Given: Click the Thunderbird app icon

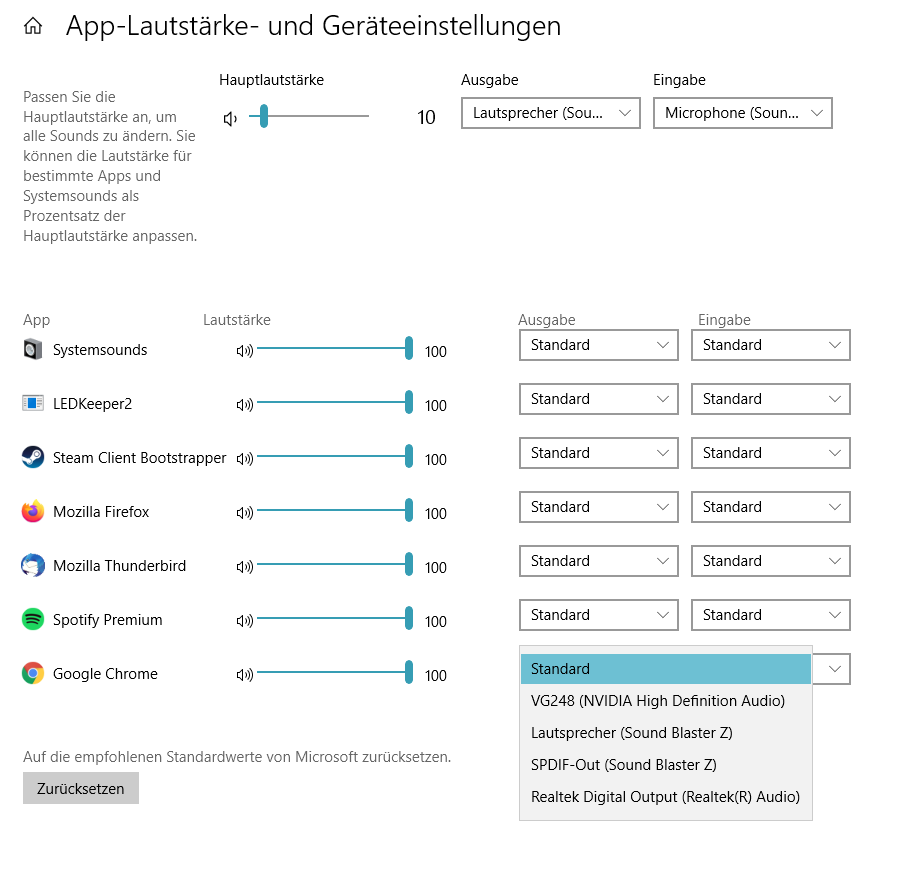Looking at the screenshot, I should pos(33,565).
